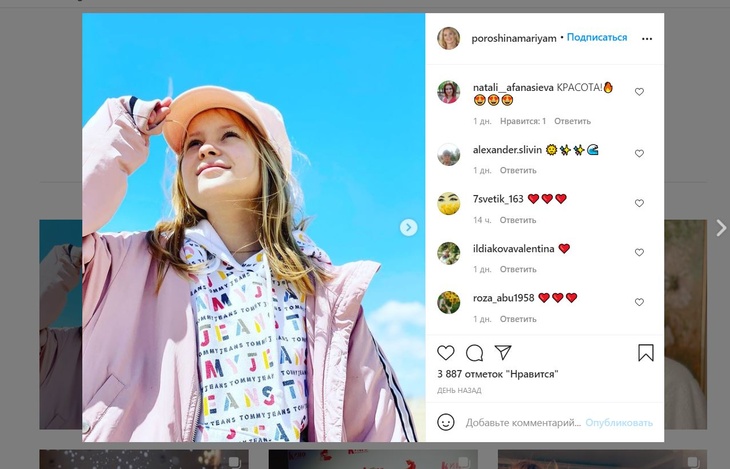Save post with bookmark icon
The height and width of the screenshot is (469, 730).
646,353
